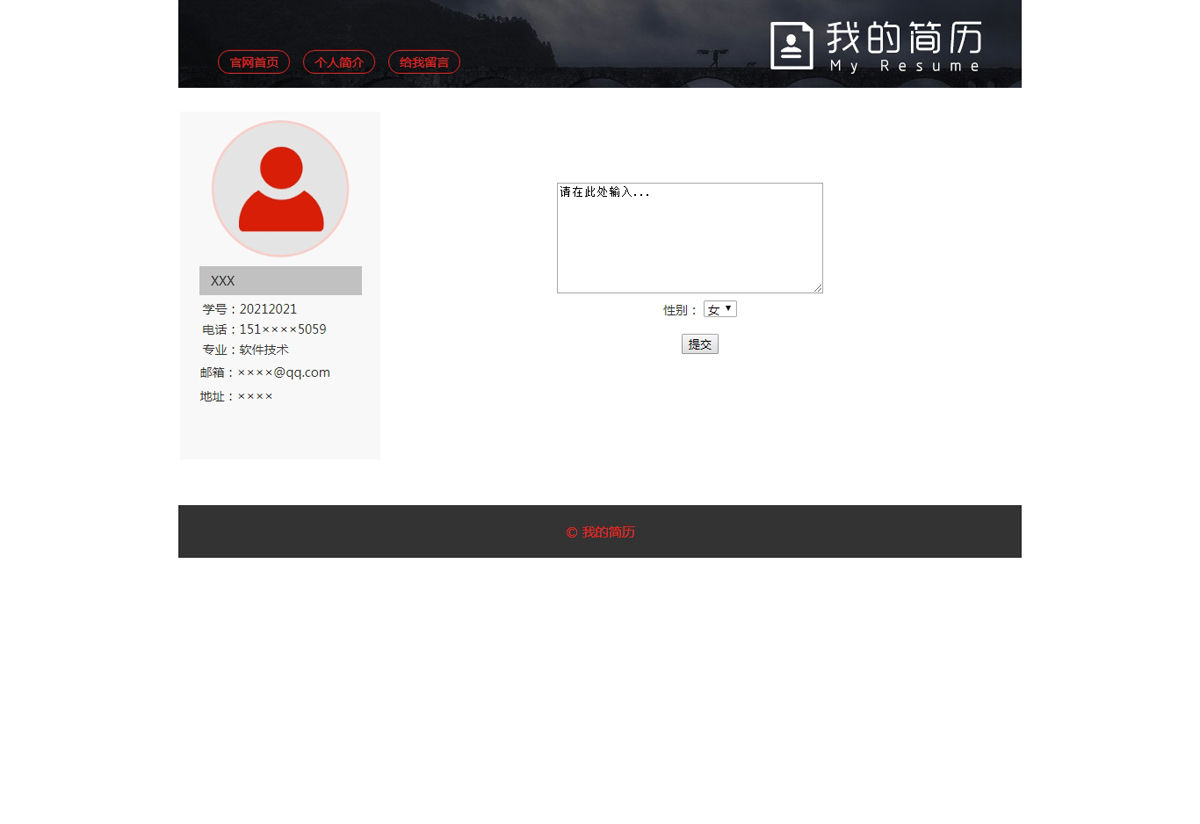Click the textarea resize handle corner
The height and width of the screenshot is (824, 1200).
(817, 288)
